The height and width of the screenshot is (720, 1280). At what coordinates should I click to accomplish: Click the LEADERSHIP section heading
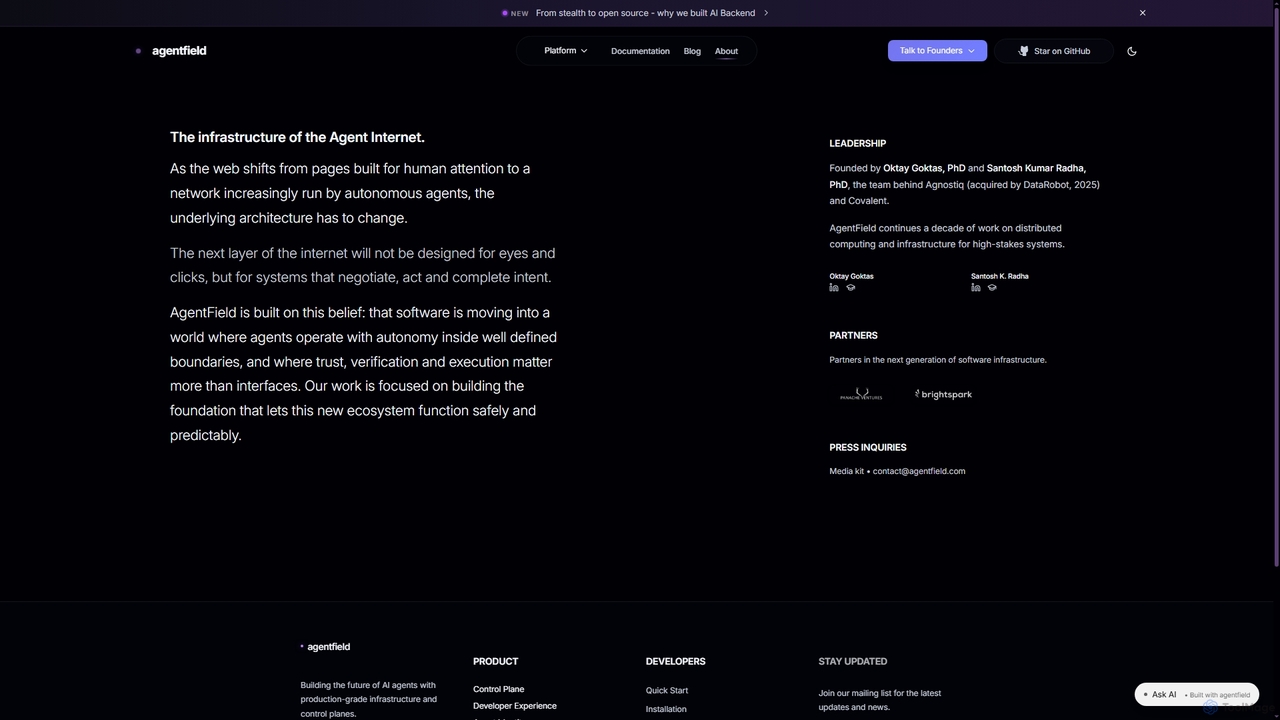857,143
